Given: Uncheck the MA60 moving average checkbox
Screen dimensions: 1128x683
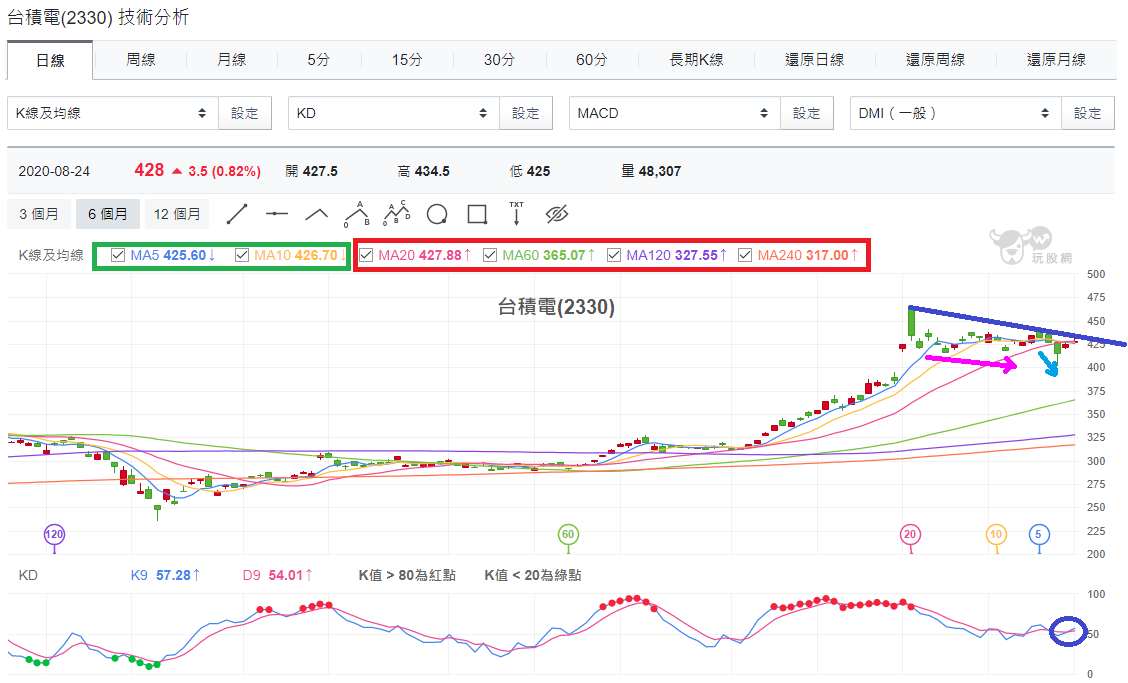Looking at the screenshot, I should pyautogui.click(x=490, y=255).
